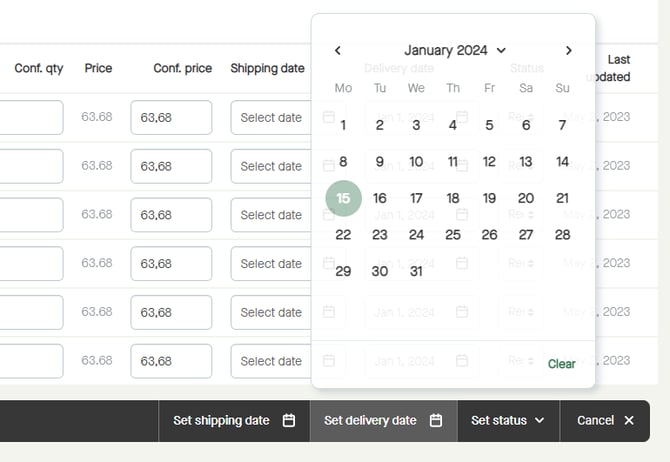Viewport: 670px width, 462px height.
Task: Pick January 31 in the calendar
Action: click(x=416, y=271)
